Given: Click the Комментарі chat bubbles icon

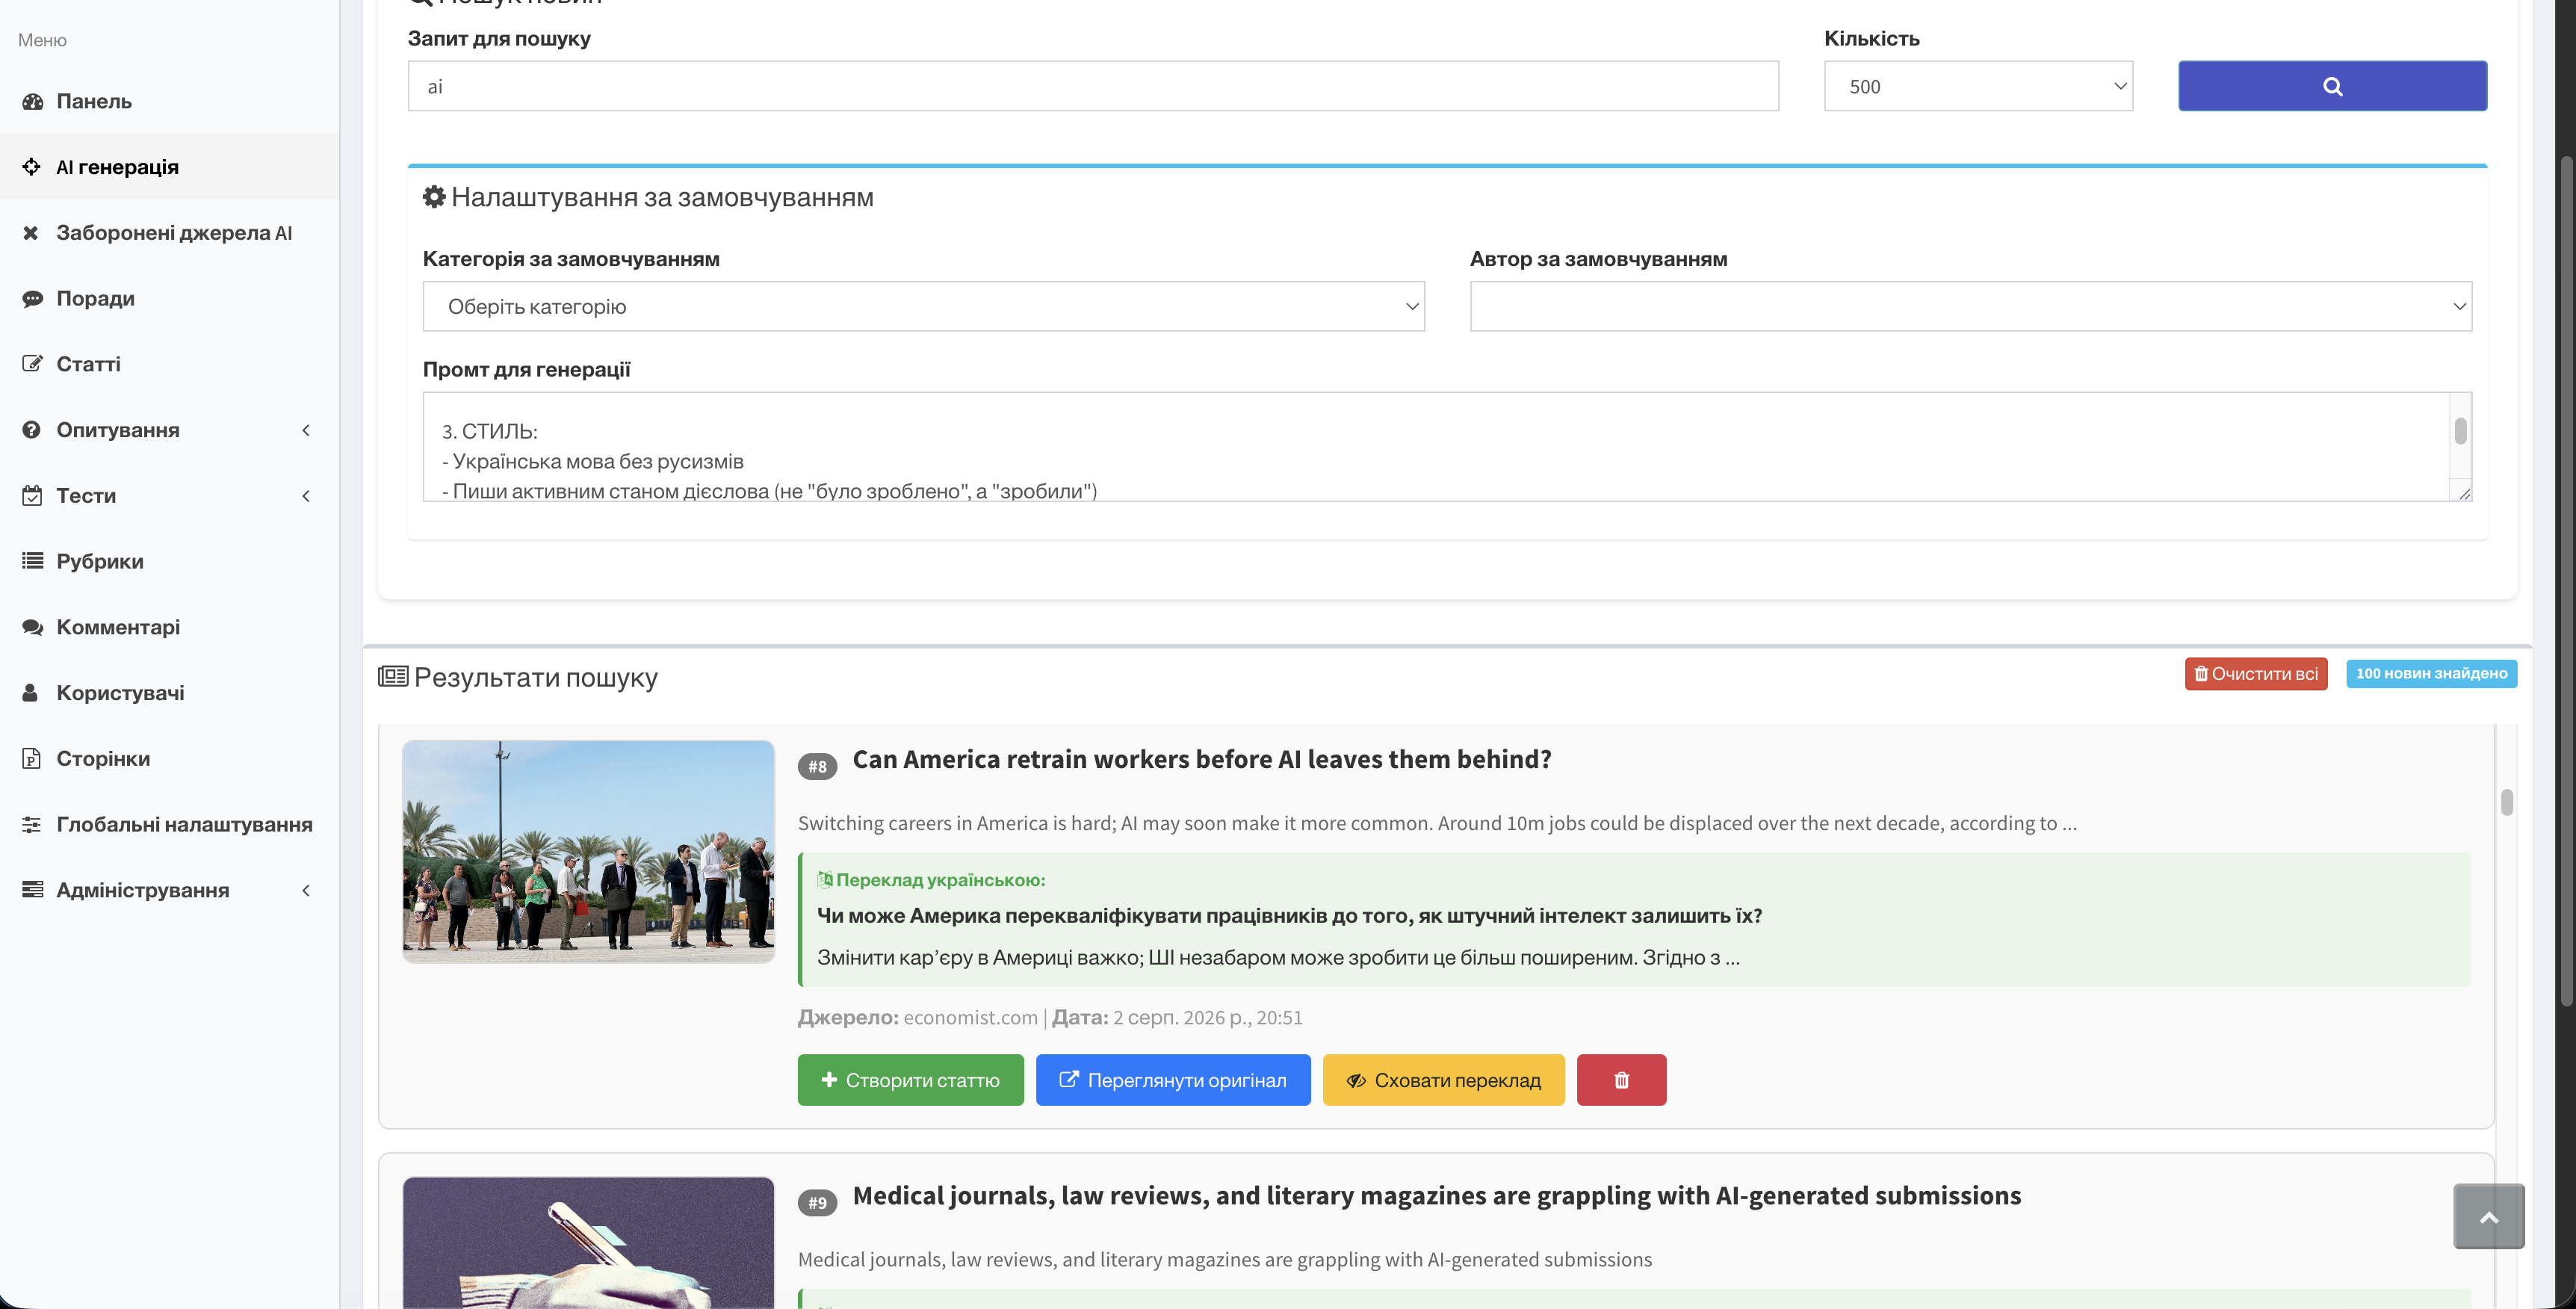Looking at the screenshot, I should (x=32, y=627).
